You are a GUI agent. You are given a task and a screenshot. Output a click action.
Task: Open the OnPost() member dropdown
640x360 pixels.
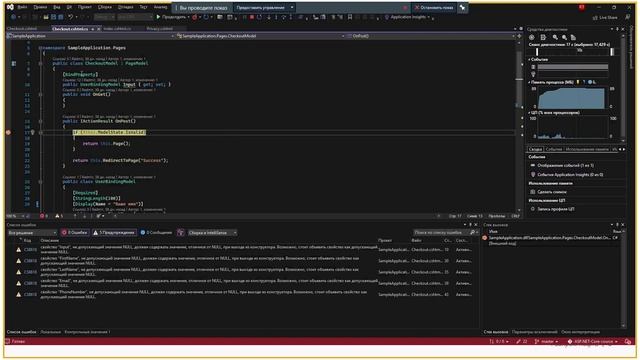(x=431, y=36)
